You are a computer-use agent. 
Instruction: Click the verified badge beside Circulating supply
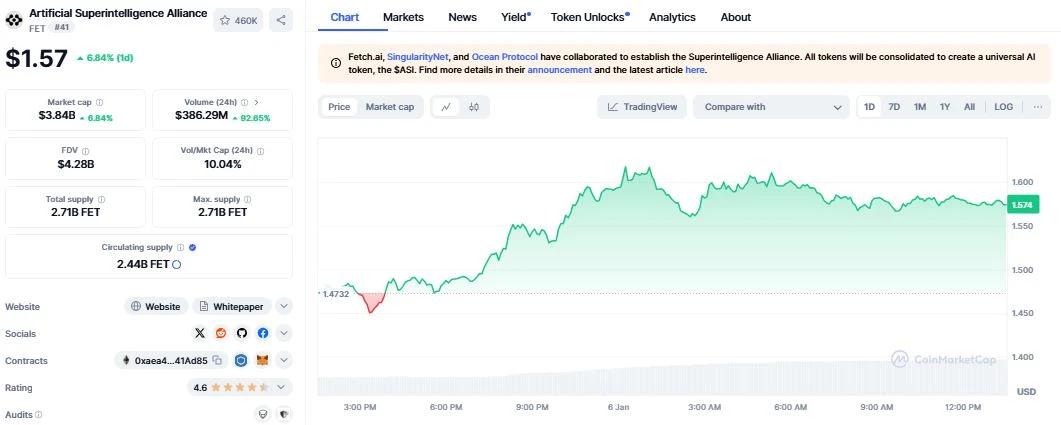point(193,248)
